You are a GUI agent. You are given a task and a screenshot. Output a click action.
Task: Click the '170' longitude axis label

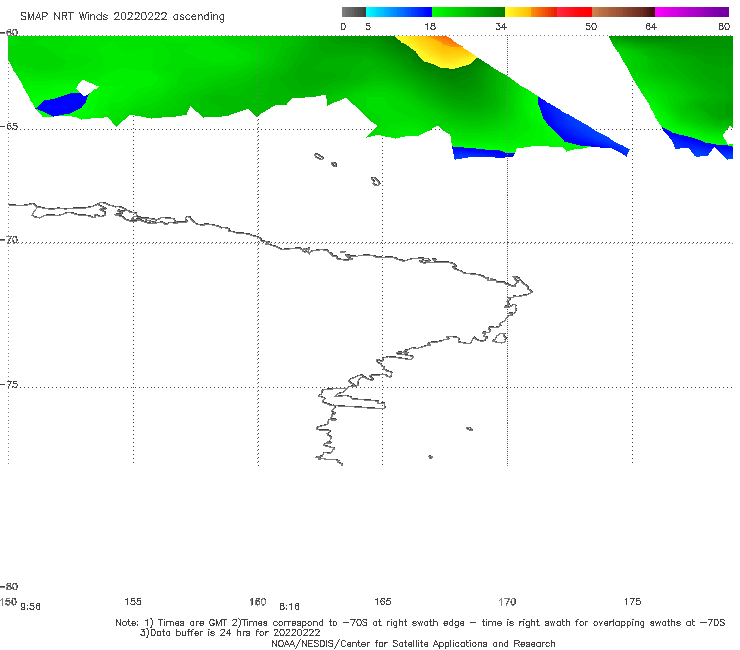click(x=507, y=602)
